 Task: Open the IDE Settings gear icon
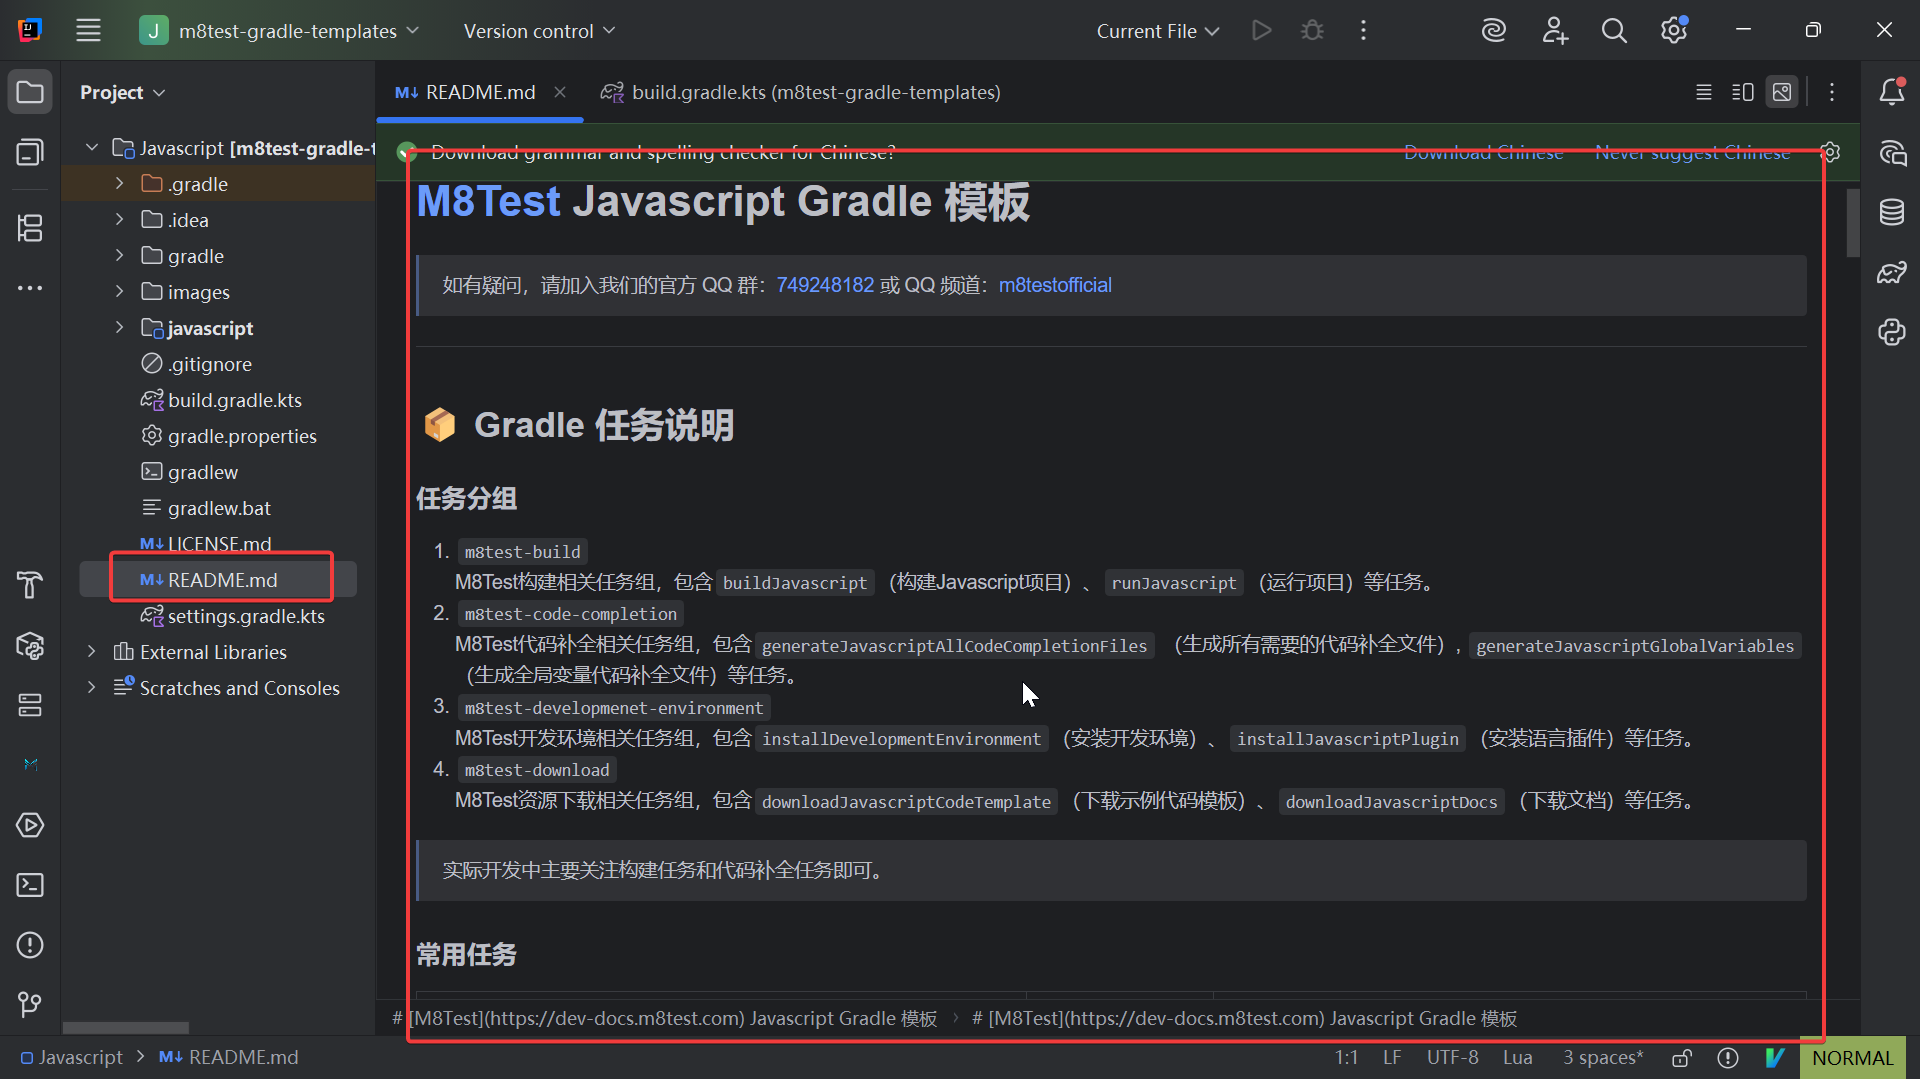point(1673,30)
